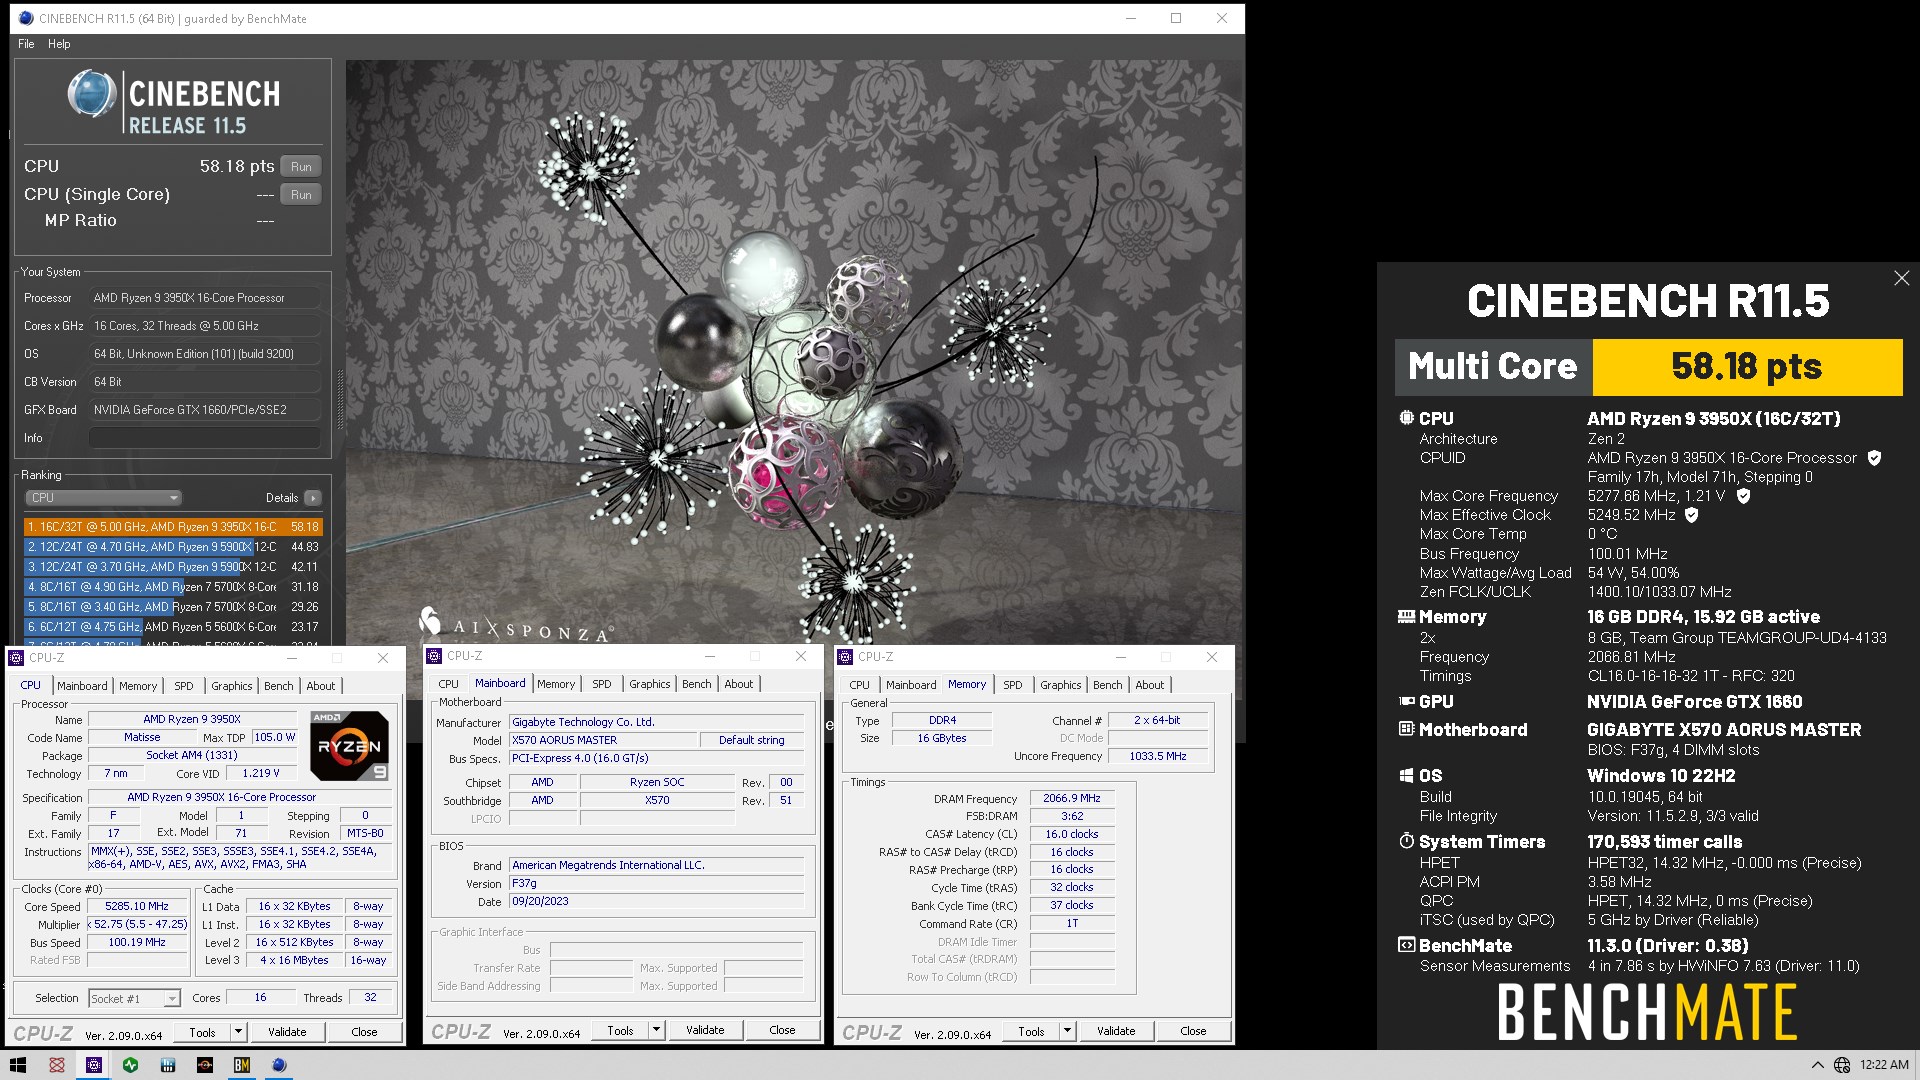
Task: Click the shield icon next to CPUID
Action: (x=1875, y=458)
